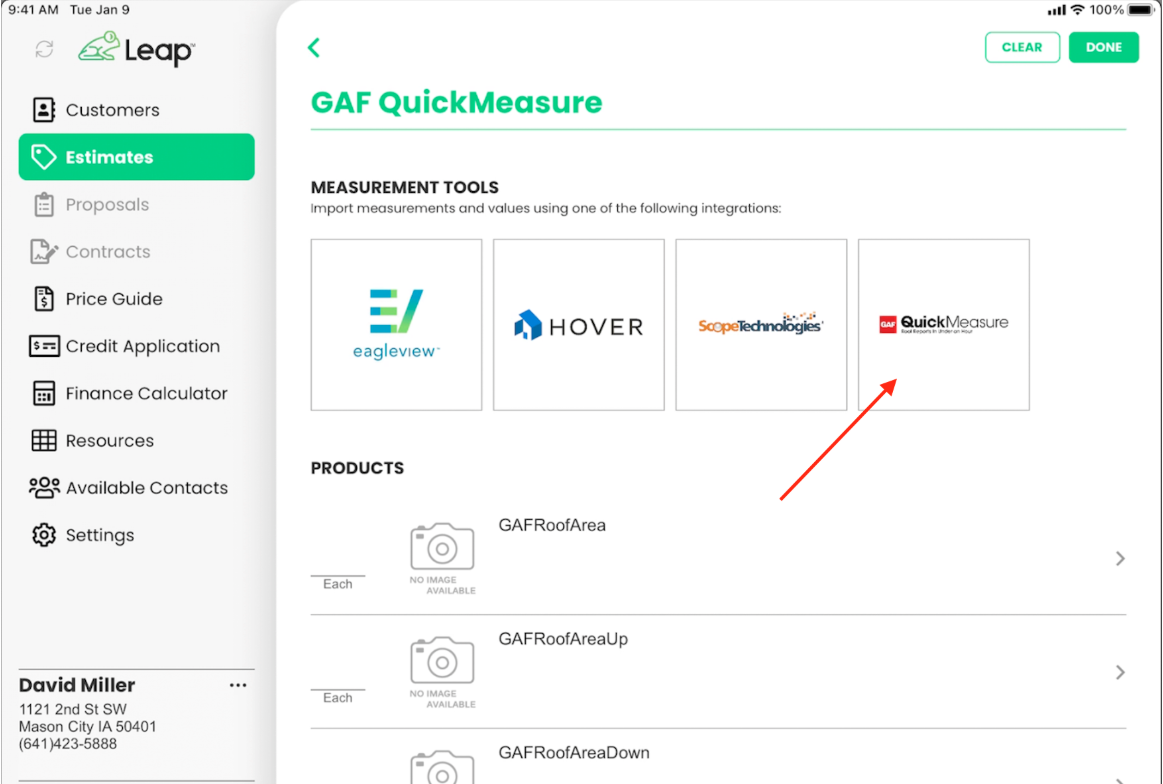Open options for David Miller via ellipsis
Image resolution: width=1163 pixels, height=784 pixels.
[238, 684]
